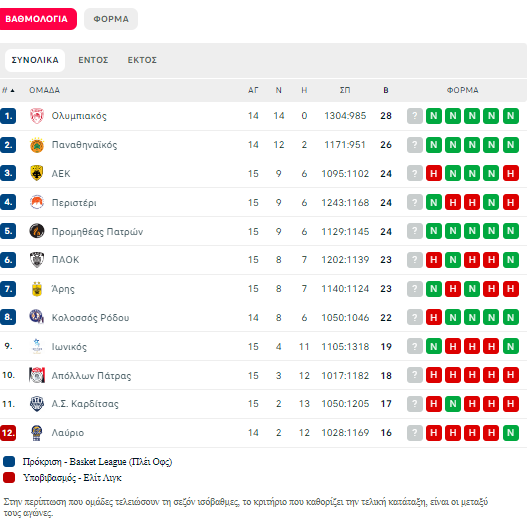
Task: Click Ολυμπιακός gray question mark form box
Action: click(x=415, y=116)
